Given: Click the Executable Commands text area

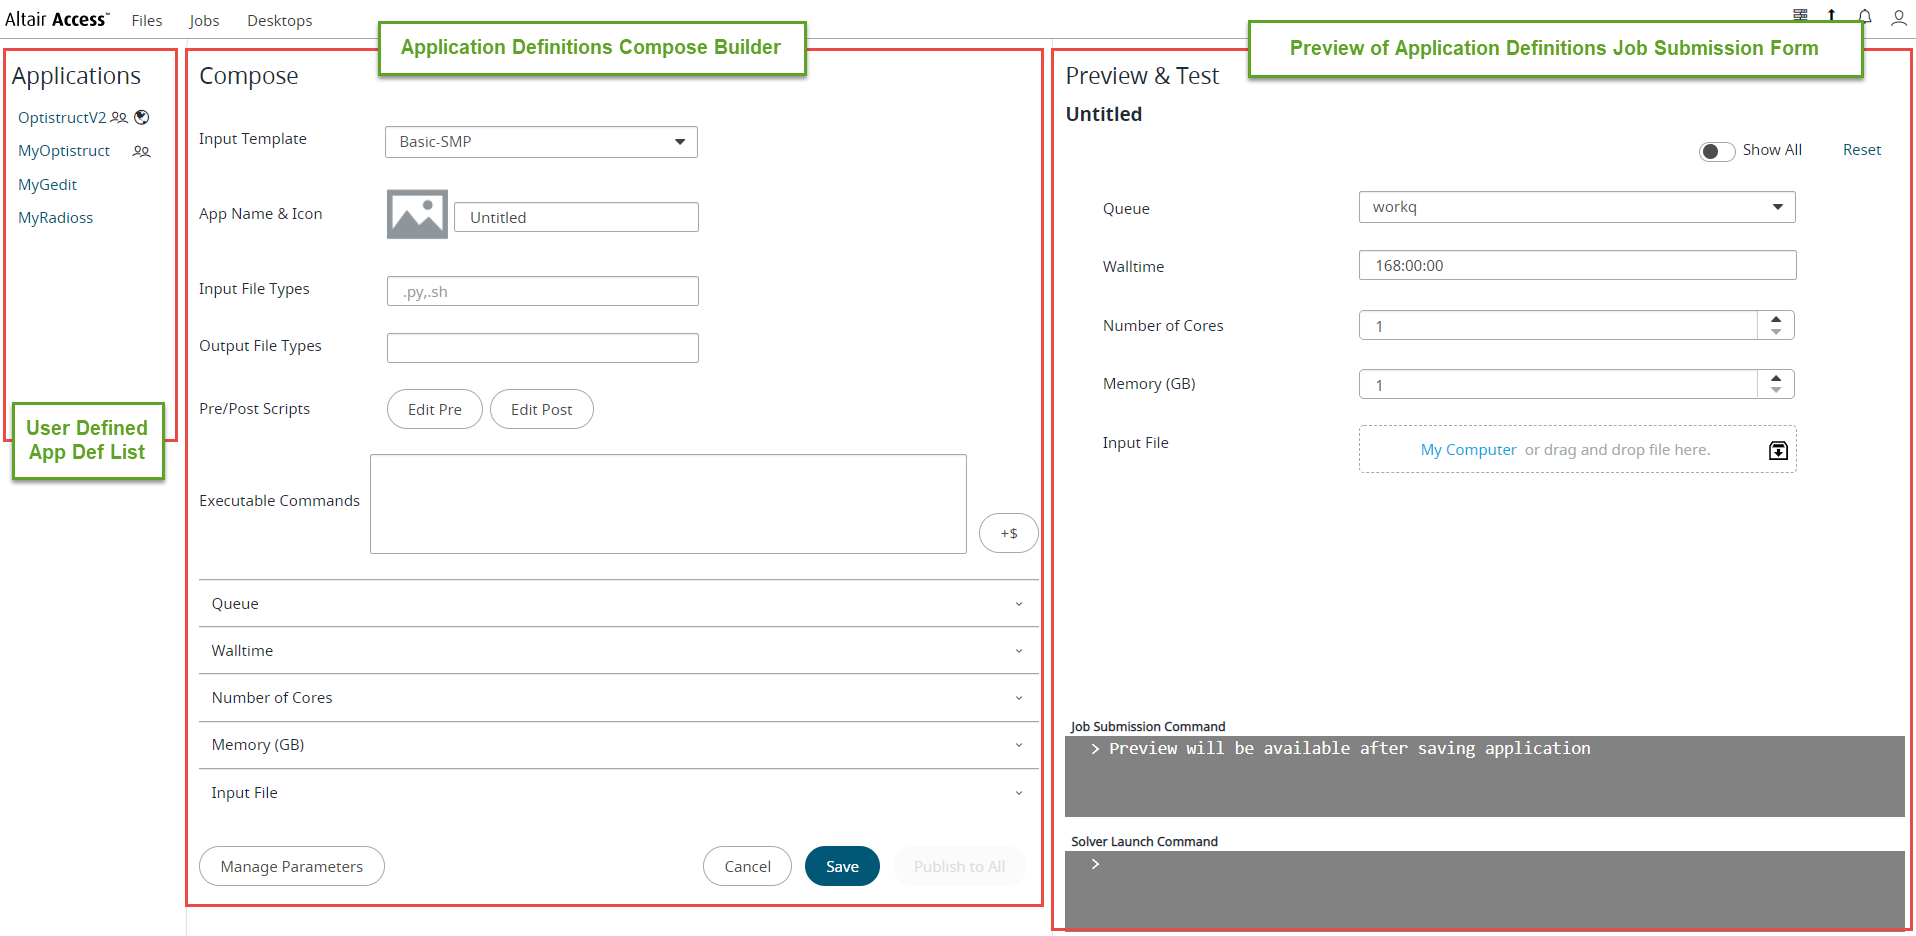Looking at the screenshot, I should tap(668, 504).
